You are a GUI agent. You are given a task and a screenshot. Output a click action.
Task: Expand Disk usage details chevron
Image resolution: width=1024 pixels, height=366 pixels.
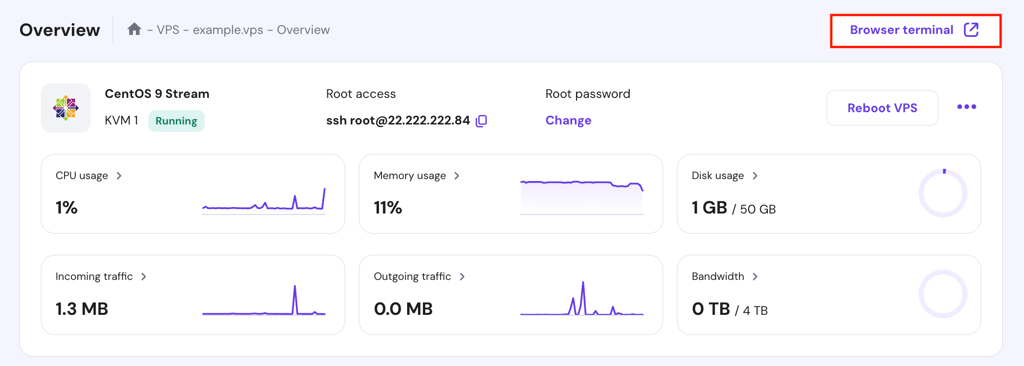point(754,176)
